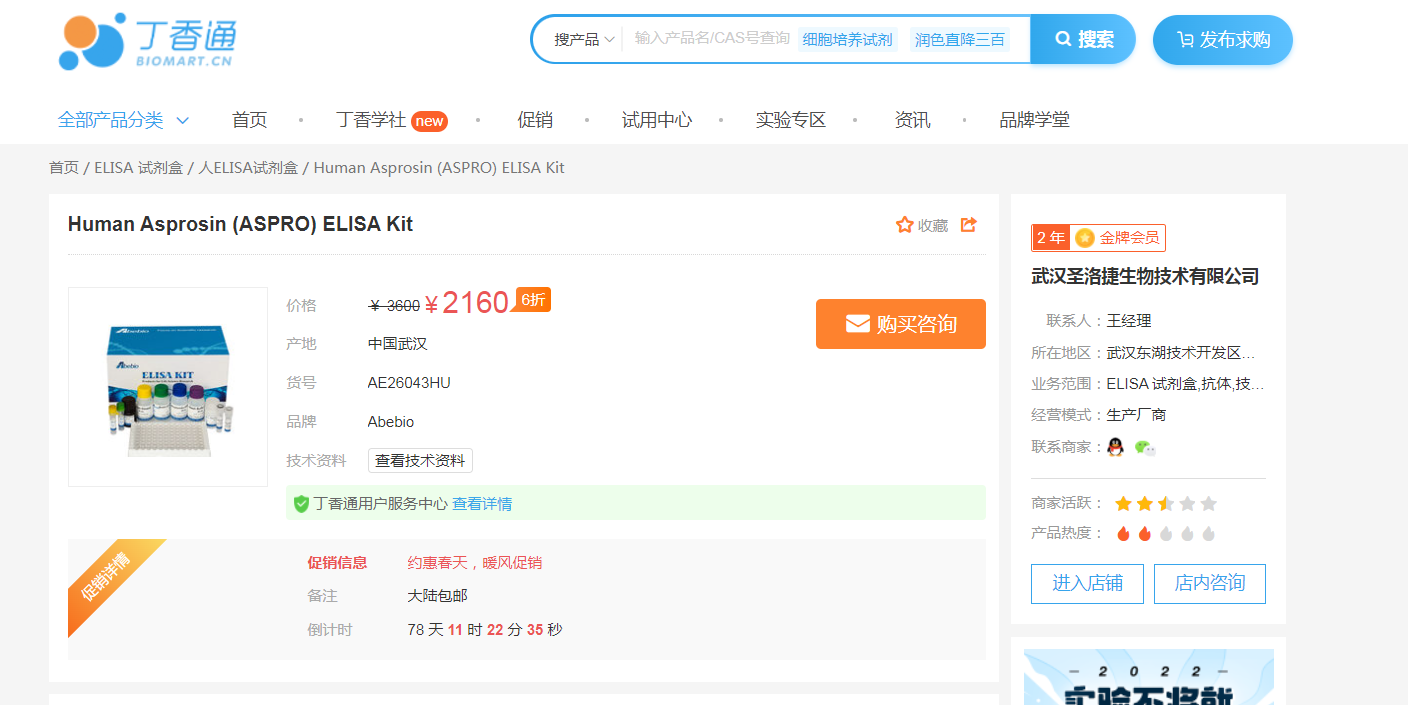The height and width of the screenshot is (705, 1408).
Task: Click the sale price 2160
Action: 467,303
